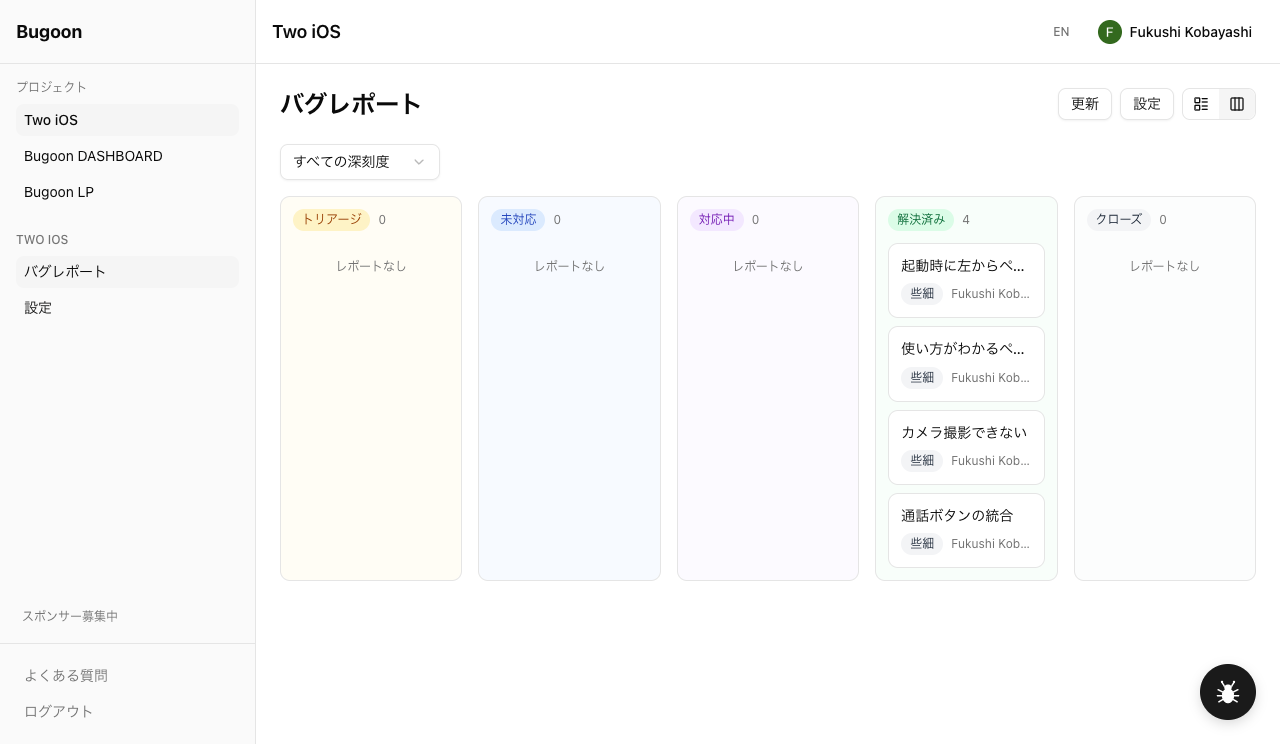1280x744 pixels.
Task: Click the クローズ column label
Action: [1119, 220]
